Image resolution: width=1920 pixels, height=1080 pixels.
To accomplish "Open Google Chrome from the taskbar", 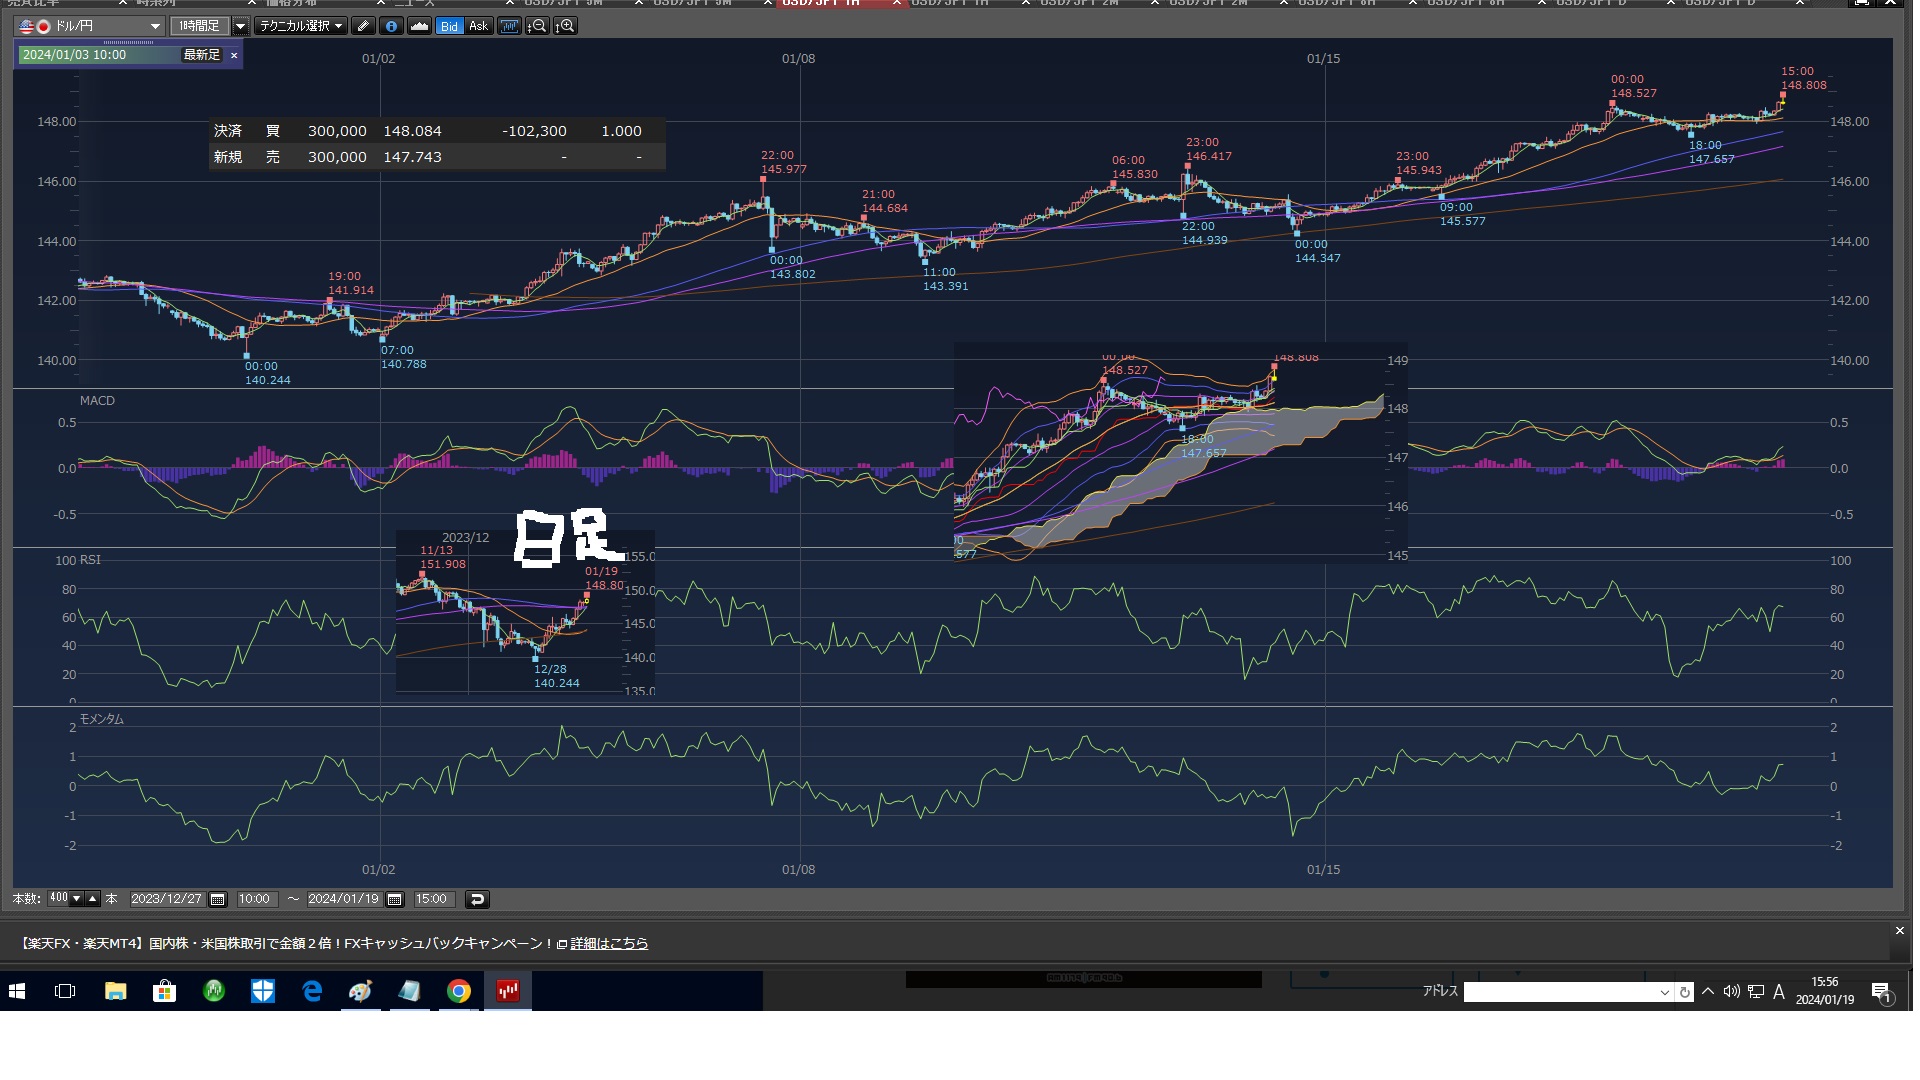I will click(x=459, y=991).
